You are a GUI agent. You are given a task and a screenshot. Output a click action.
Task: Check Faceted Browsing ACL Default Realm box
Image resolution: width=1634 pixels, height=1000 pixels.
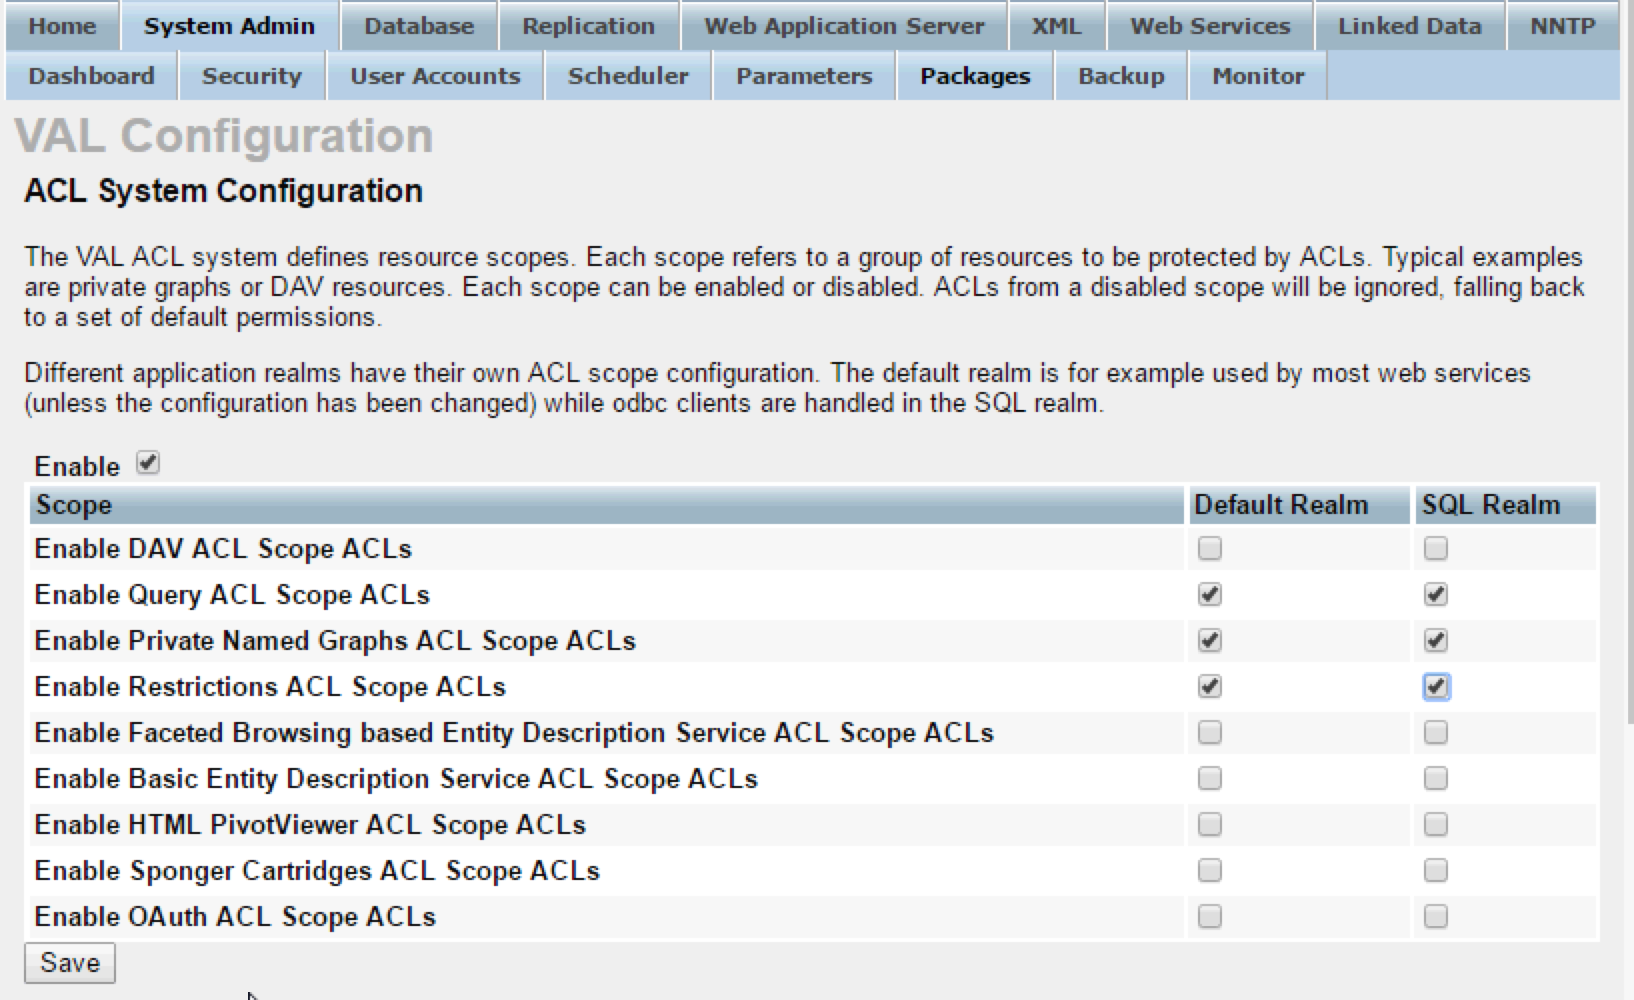coord(1209,732)
